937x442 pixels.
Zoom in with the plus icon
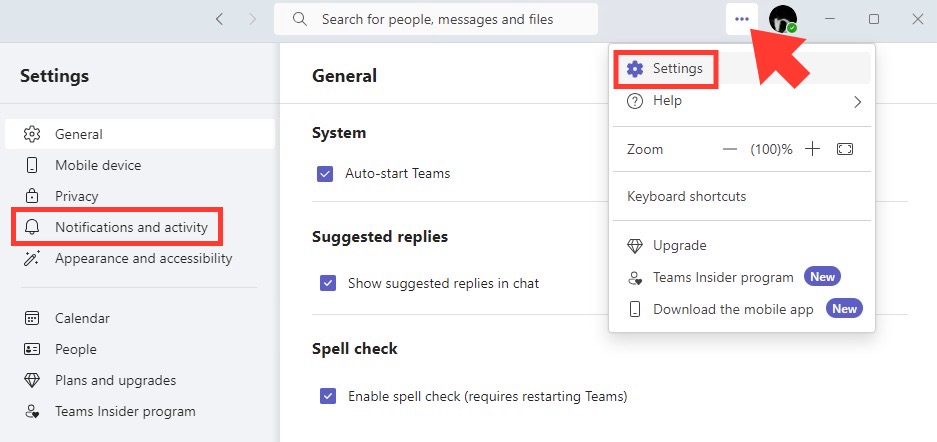(x=812, y=149)
